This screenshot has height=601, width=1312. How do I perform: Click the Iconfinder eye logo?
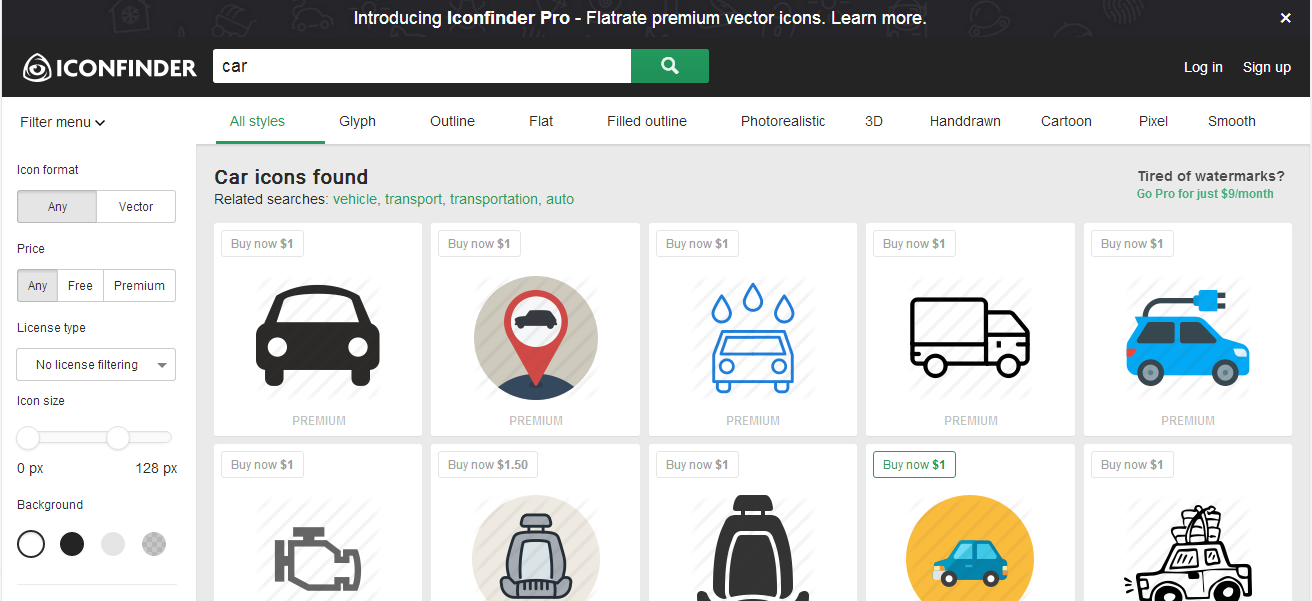tap(37, 68)
